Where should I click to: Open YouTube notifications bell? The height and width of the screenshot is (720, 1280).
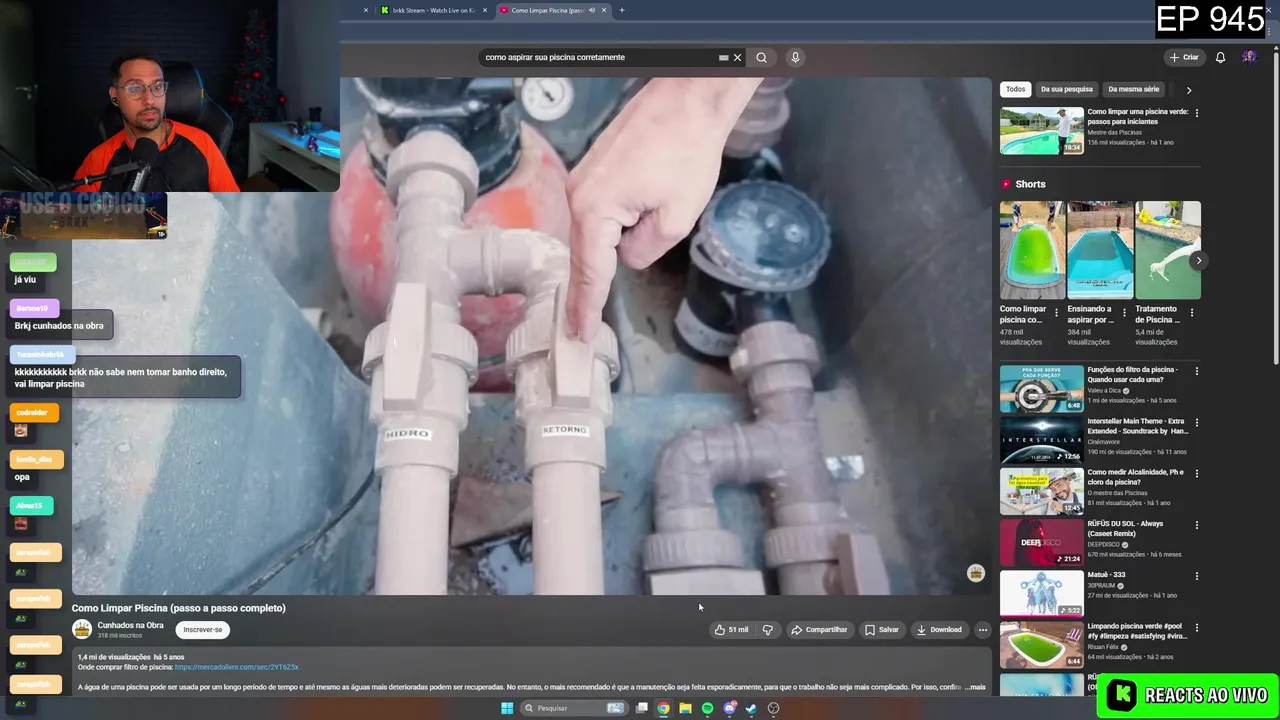click(1220, 57)
